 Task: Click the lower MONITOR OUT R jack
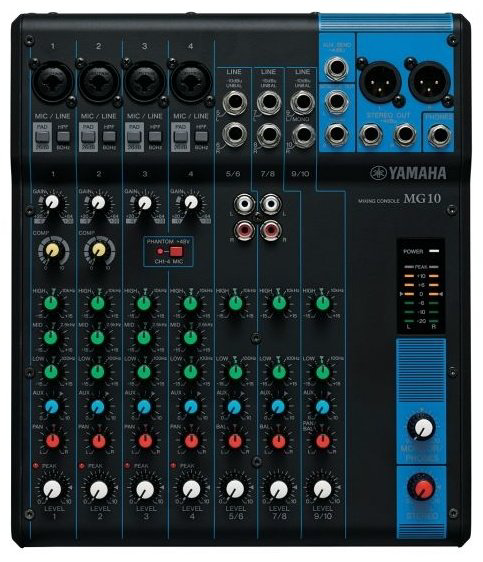[x=337, y=134]
